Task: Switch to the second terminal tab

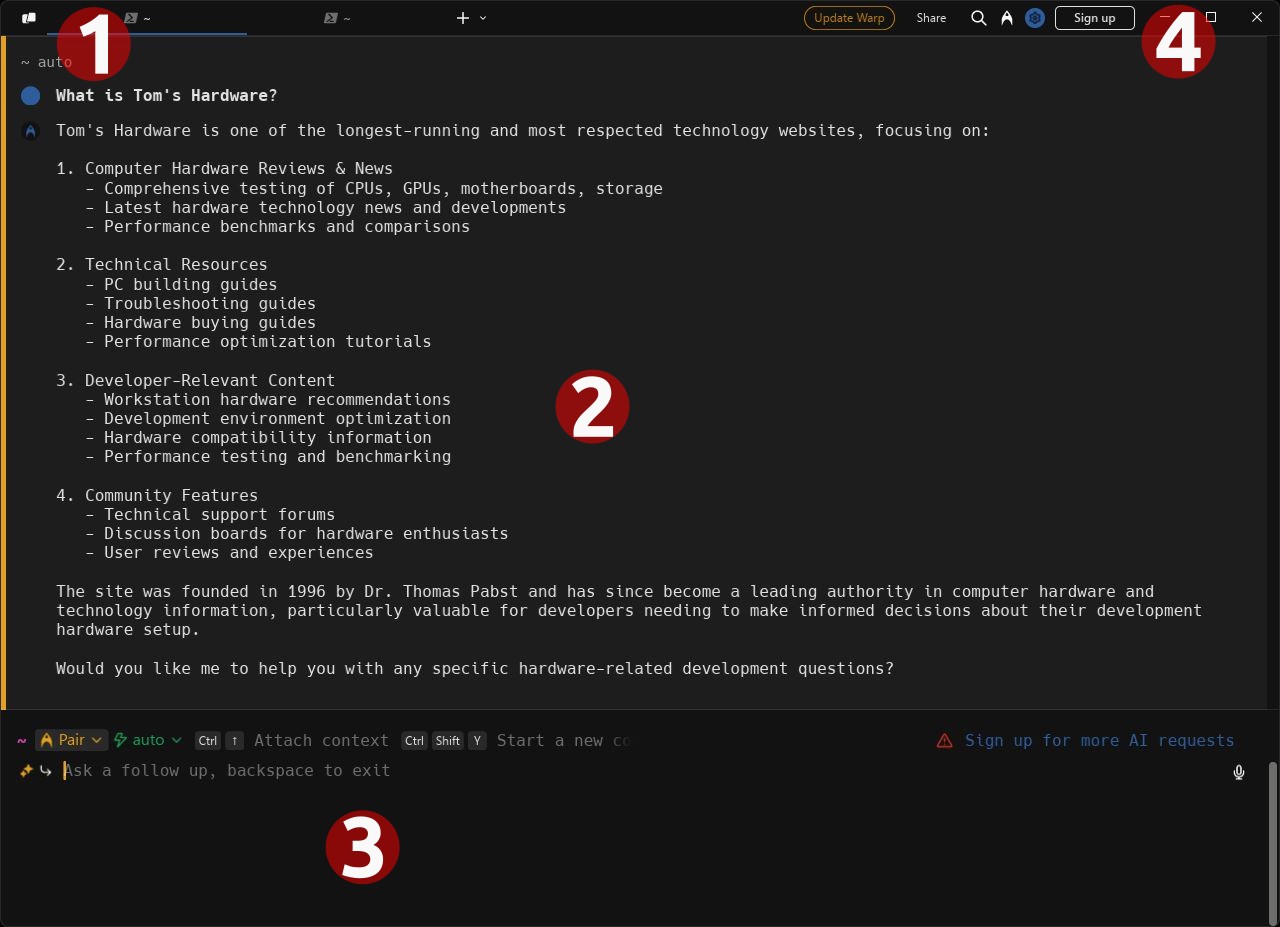Action: point(347,18)
